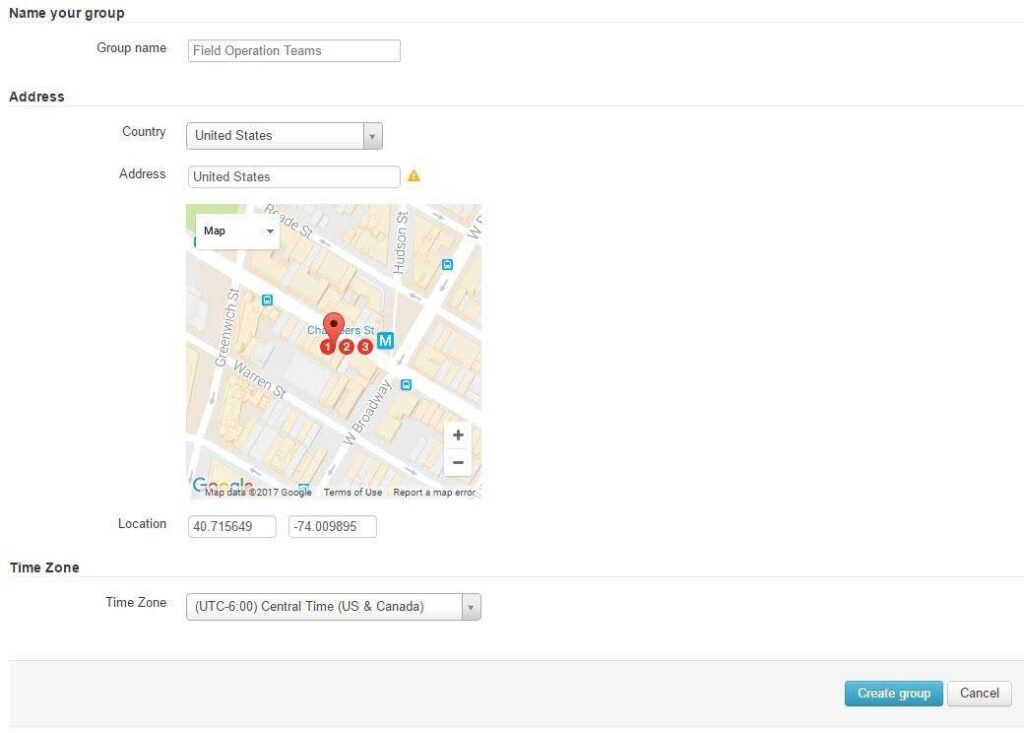
Task: Zoom in on the map
Action: point(458,435)
